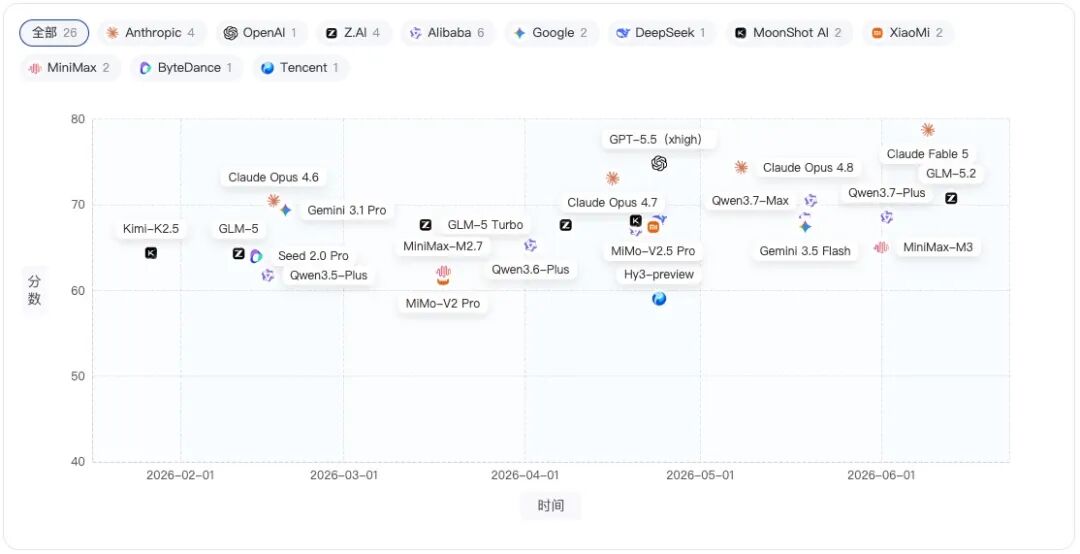
Task: Toggle the Tencent vendor filter
Action: point(300,68)
